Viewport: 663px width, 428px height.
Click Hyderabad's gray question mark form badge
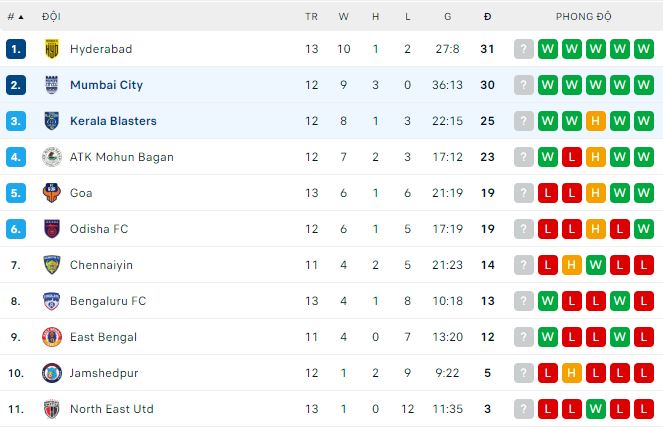[523, 49]
